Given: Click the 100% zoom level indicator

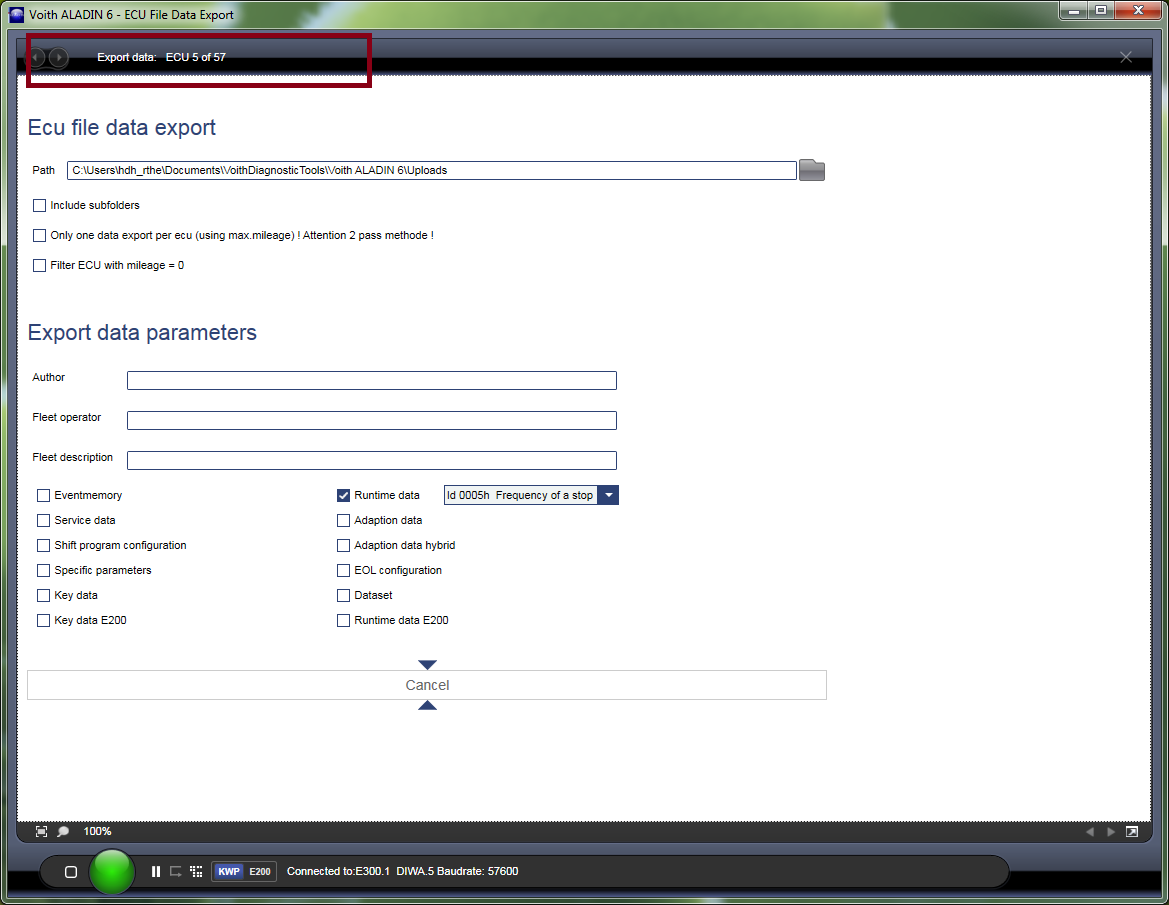Looking at the screenshot, I should 97,831.
